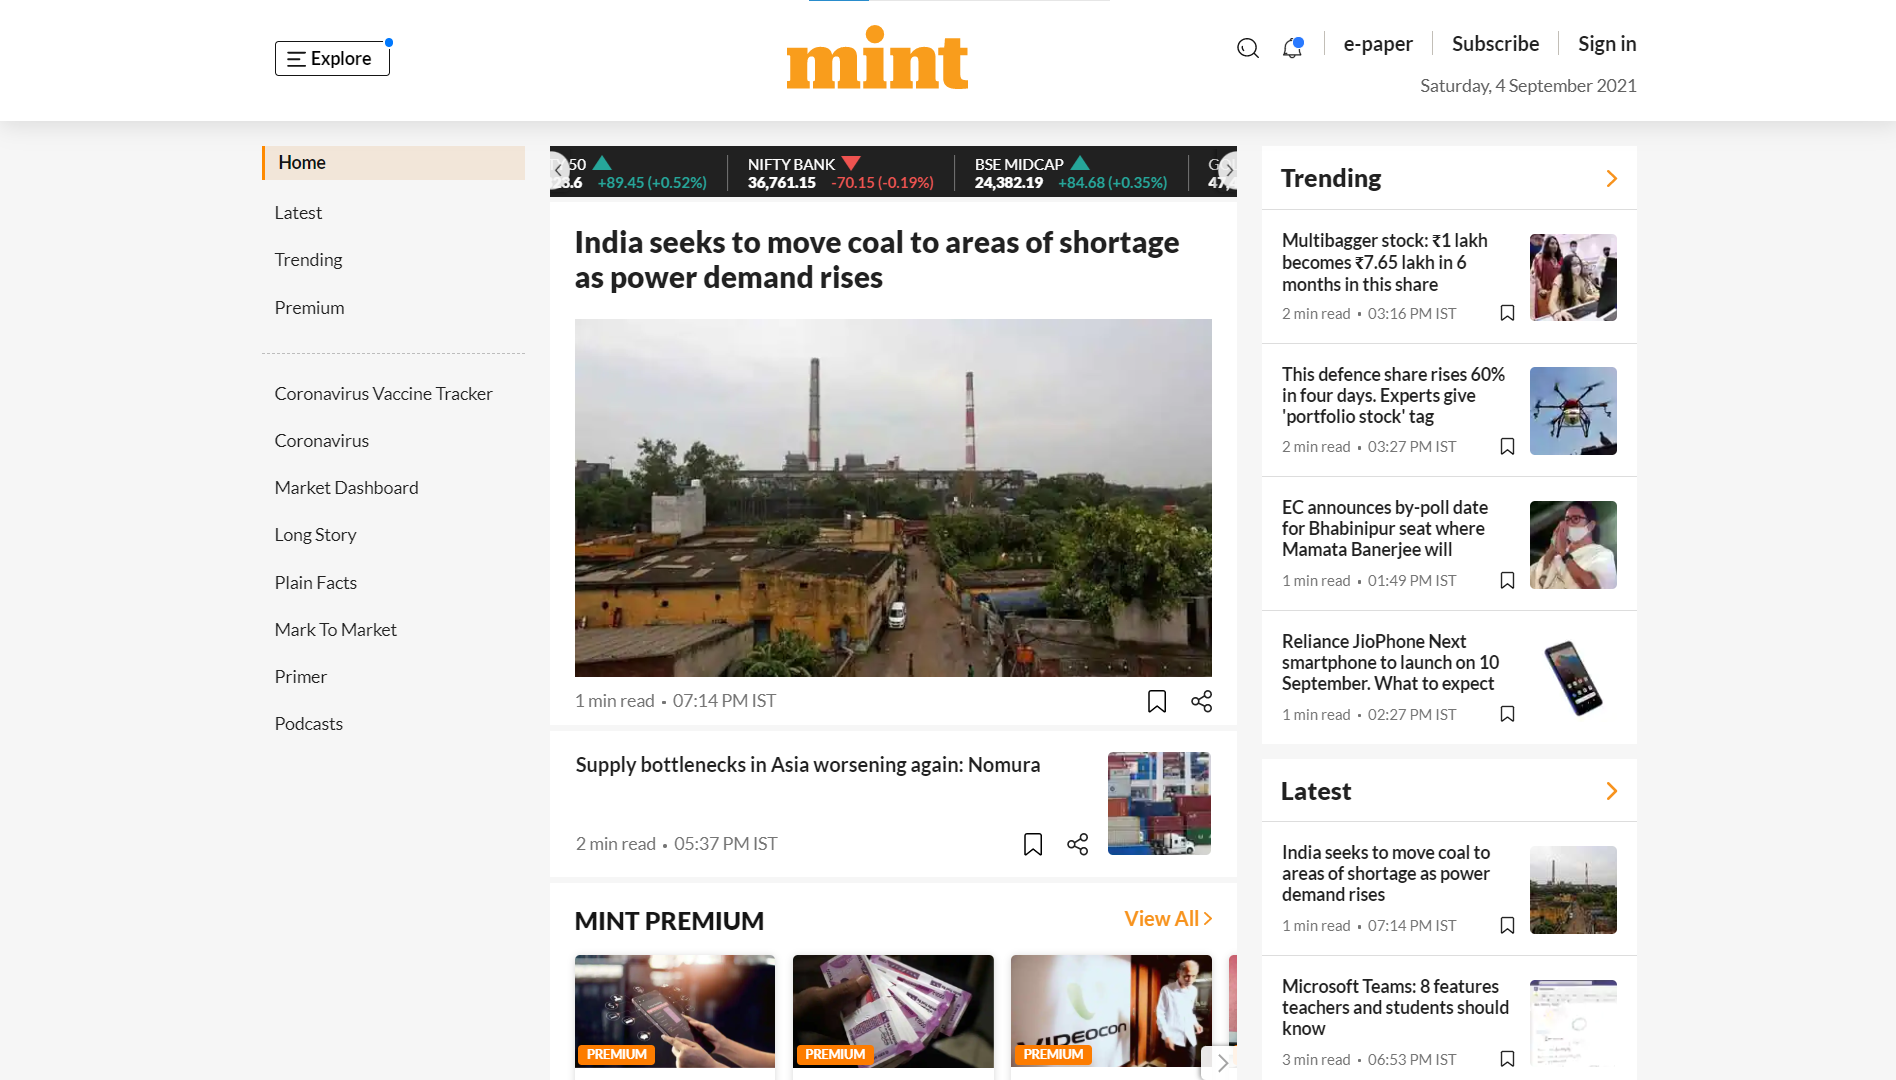Image resolution: width=1896 pixels, height=1080 pixels.
Task: Open Supply bottlenecks in Asia headline
Action: point(808,765)
